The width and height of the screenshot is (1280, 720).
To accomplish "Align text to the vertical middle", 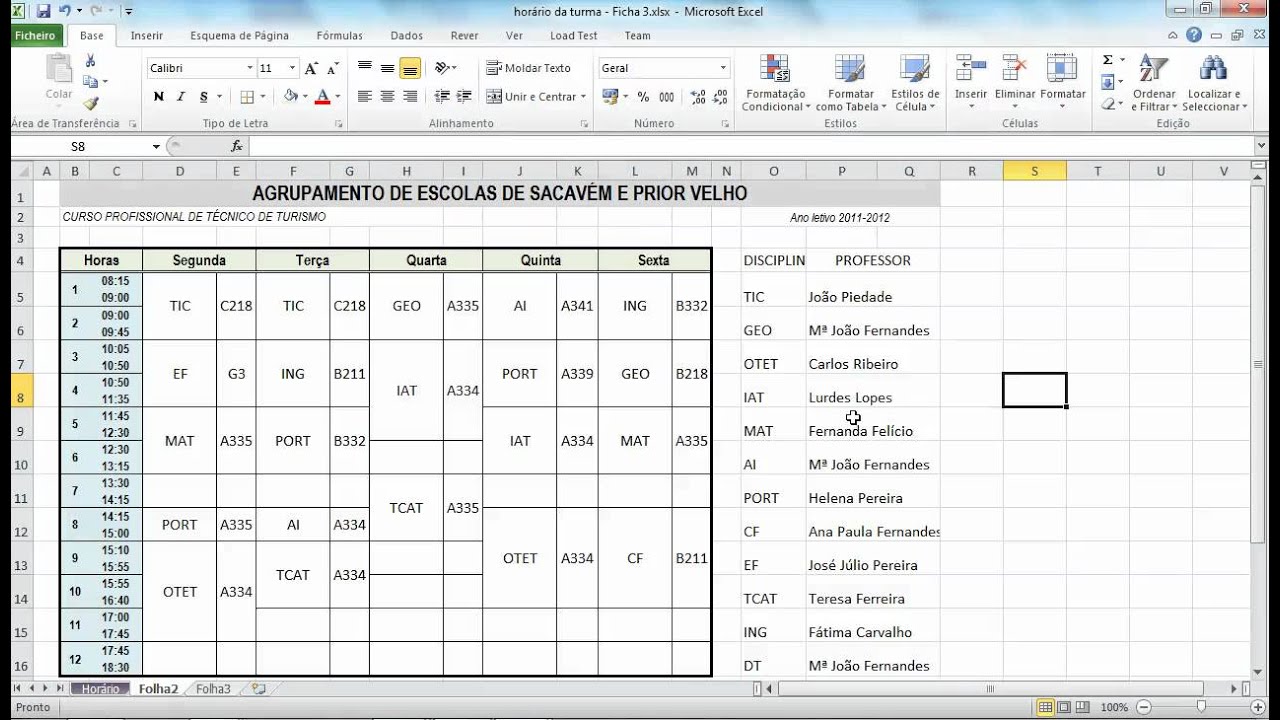I will tap(387, 68).
